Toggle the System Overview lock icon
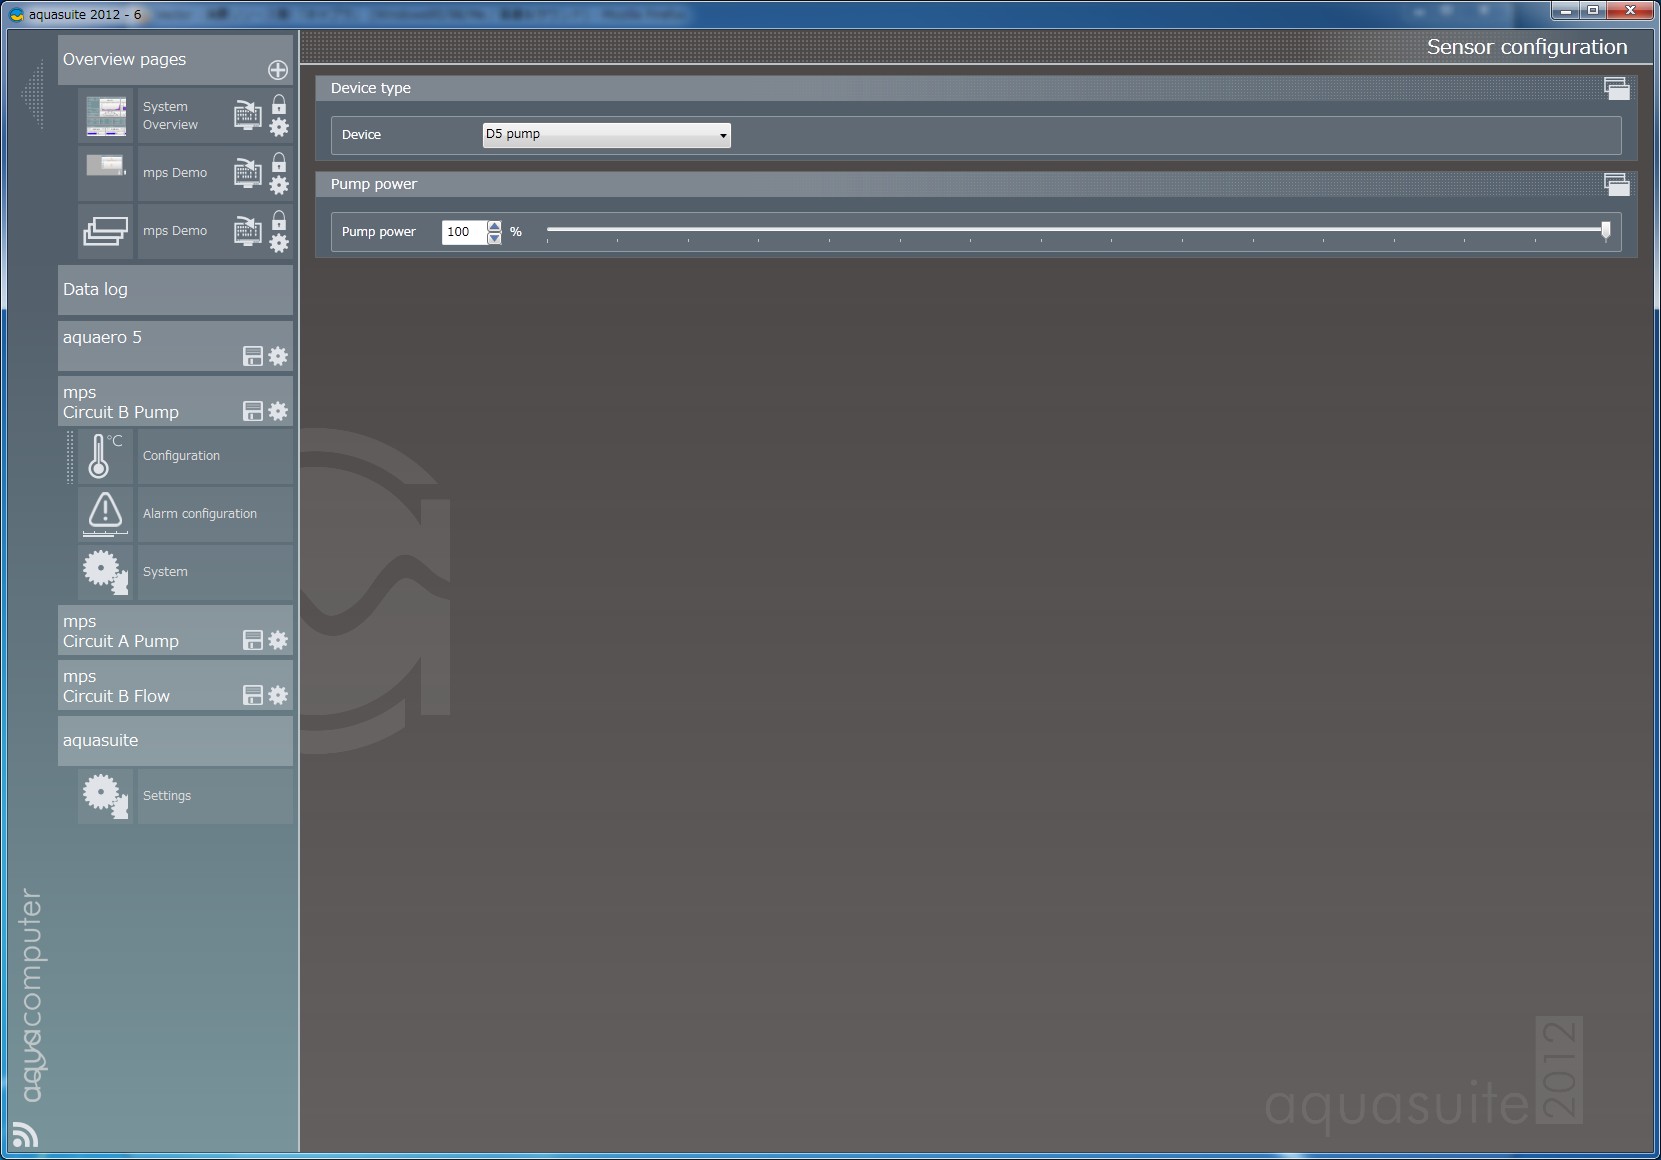1661x1160 pixels. click(x=279, y=105)
